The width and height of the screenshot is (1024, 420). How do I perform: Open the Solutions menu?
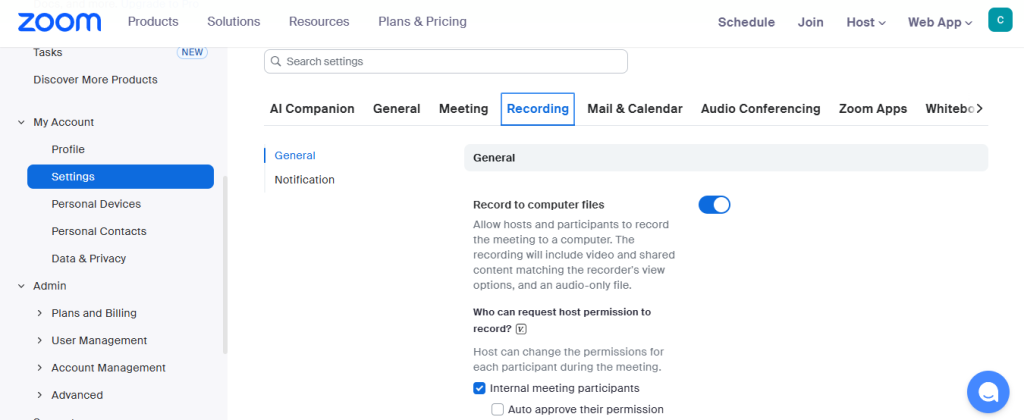[234, 22]
